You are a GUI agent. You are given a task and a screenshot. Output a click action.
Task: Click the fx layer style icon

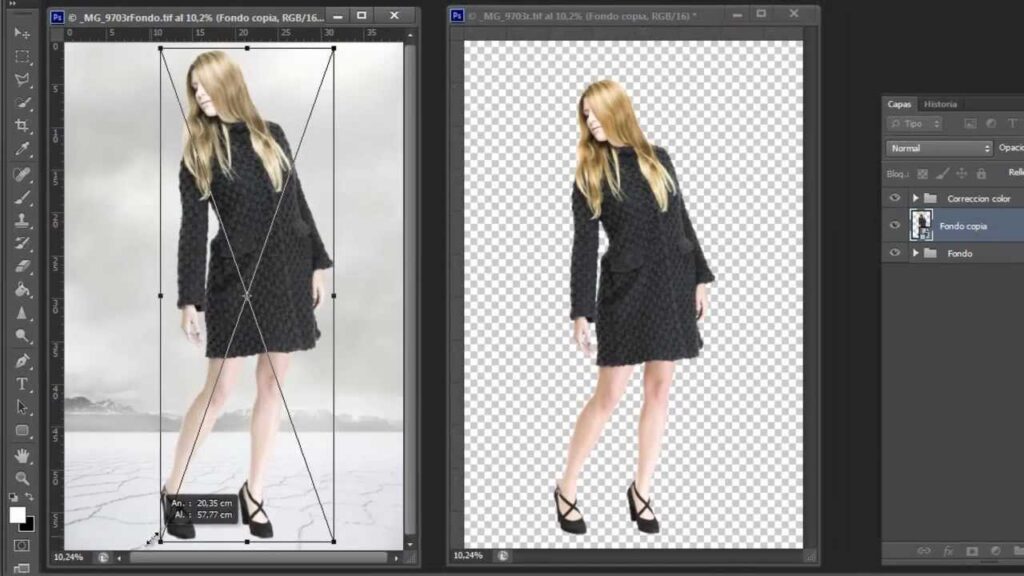[x=945, y=551]
